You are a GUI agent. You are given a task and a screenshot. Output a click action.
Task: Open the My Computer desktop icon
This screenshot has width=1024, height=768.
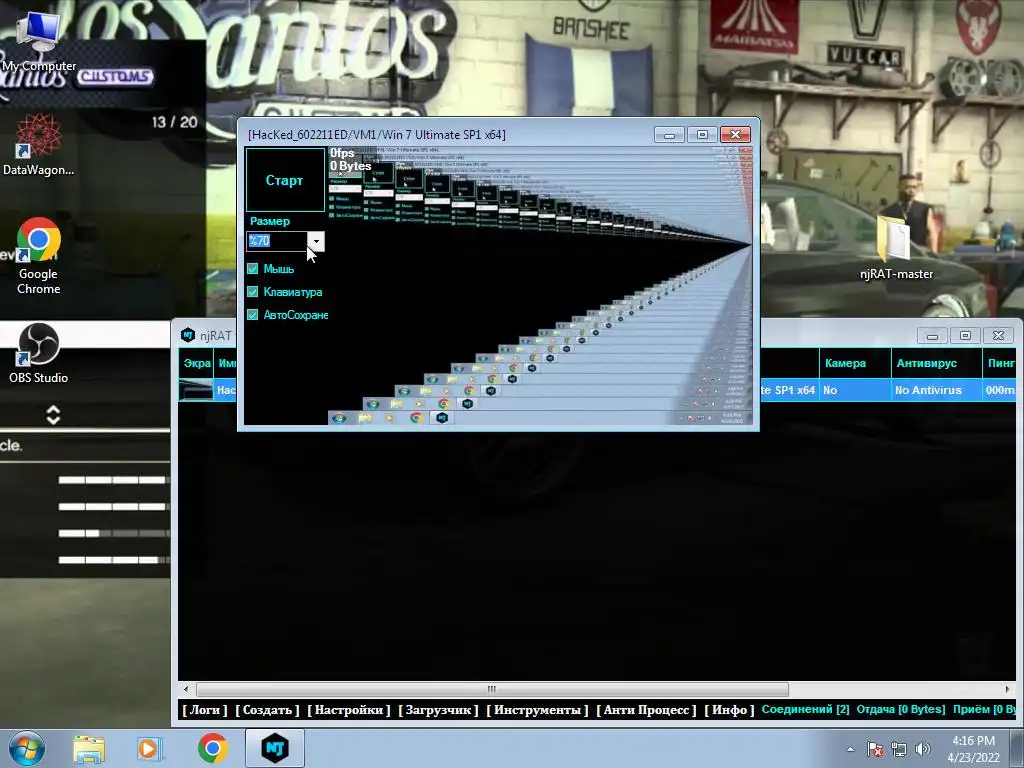tap(39, 42)
